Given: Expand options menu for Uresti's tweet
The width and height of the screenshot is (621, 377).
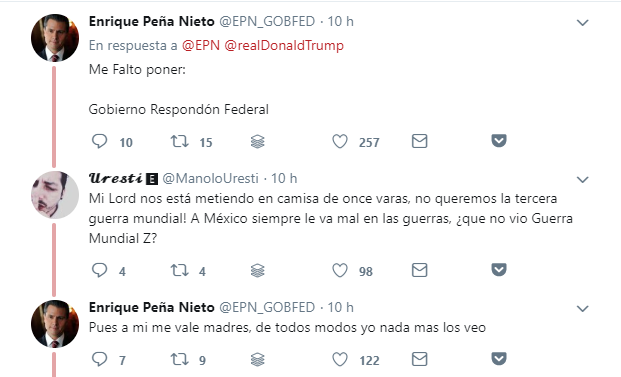Looking at the screenshot, I should point(582,179).
